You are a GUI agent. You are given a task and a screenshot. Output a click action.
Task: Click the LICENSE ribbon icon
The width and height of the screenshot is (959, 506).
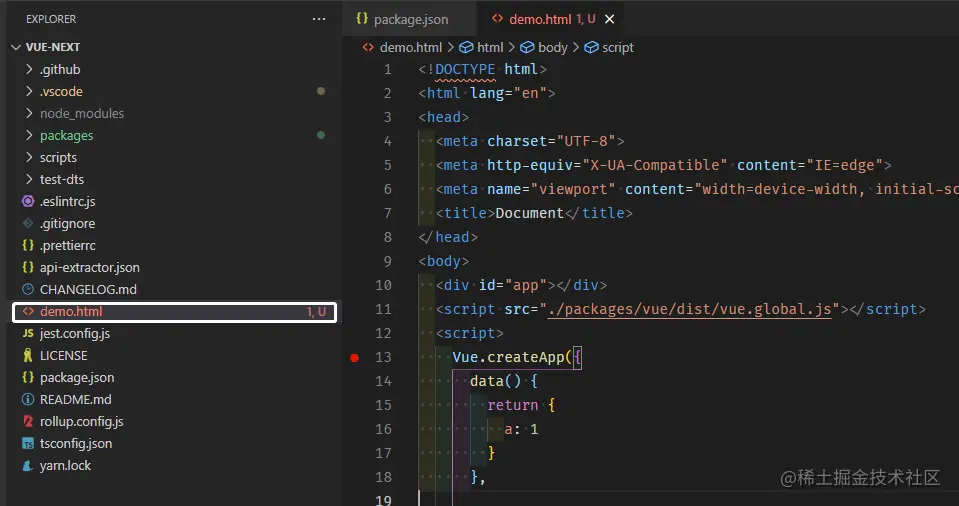pos(28,355)
